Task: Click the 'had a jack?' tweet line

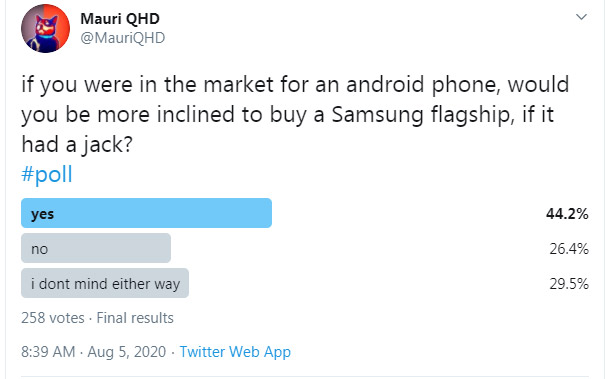Action: pyautogui.click(x=77, y=145)
